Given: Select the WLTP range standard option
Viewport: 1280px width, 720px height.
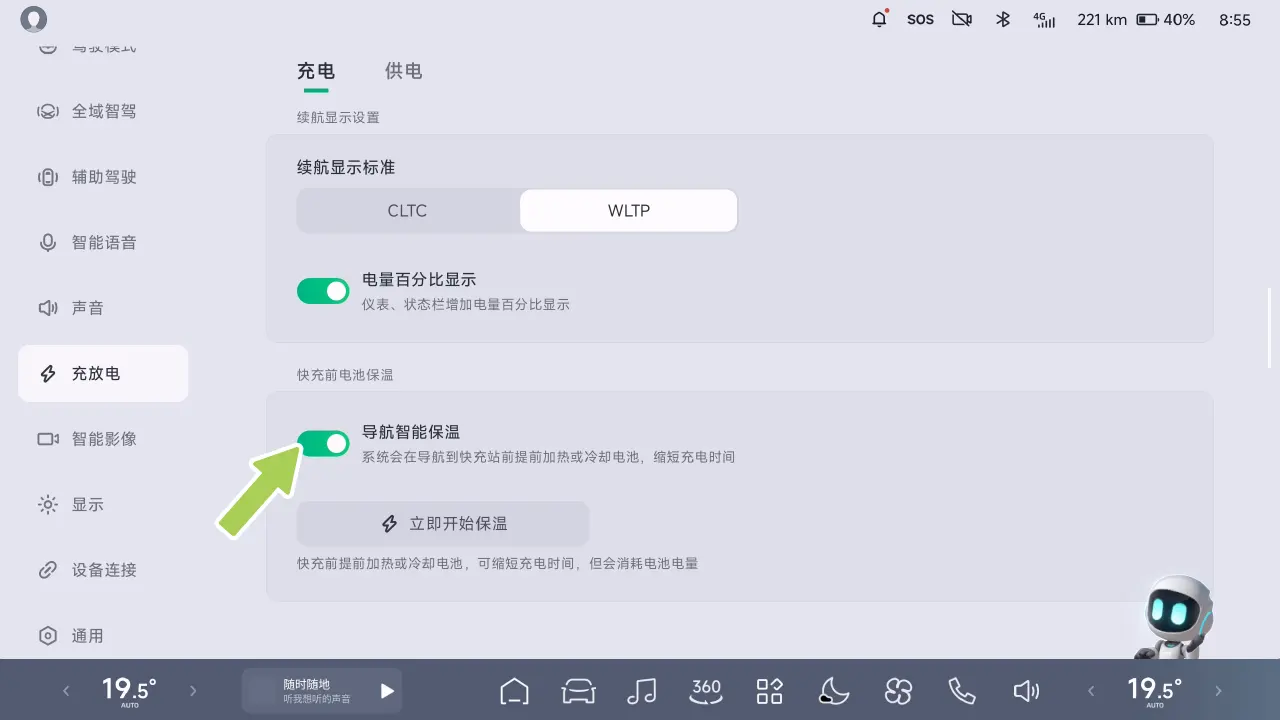Looking at the screenshot, I should (628, 211).
